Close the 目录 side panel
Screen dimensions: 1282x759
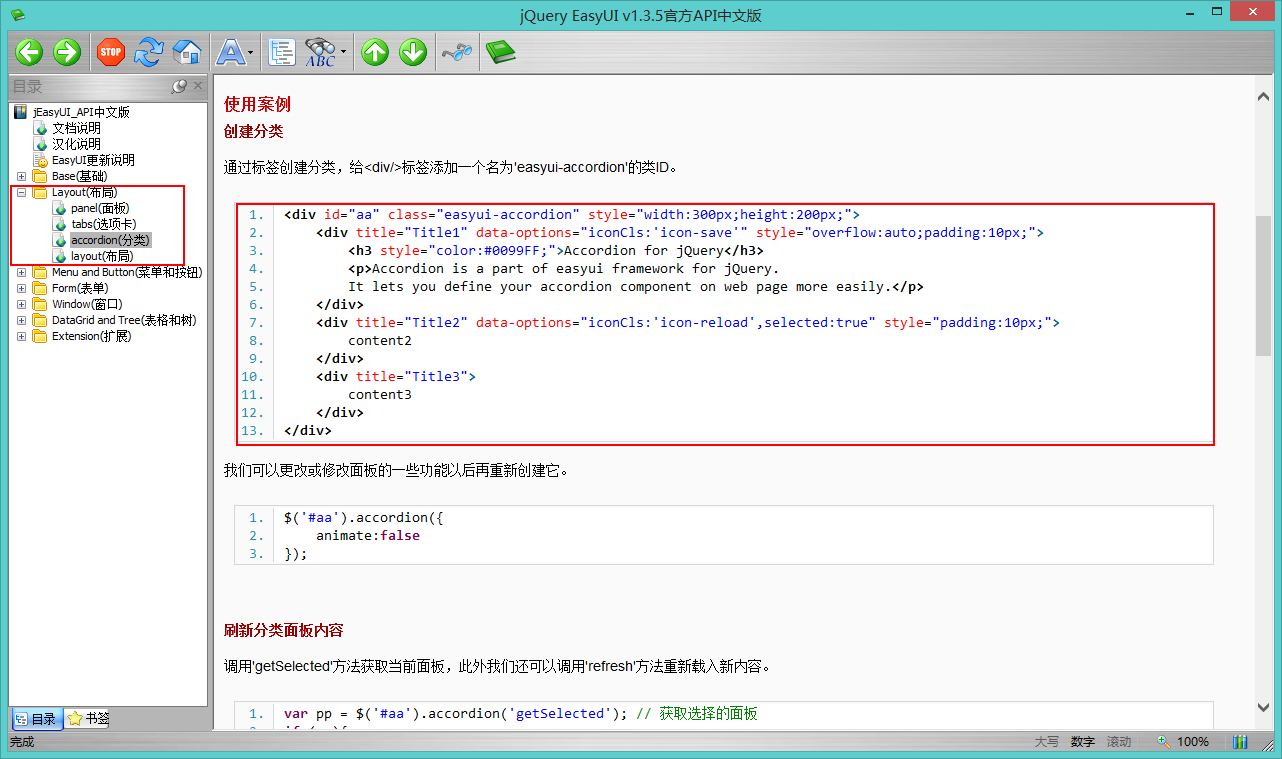198,87
